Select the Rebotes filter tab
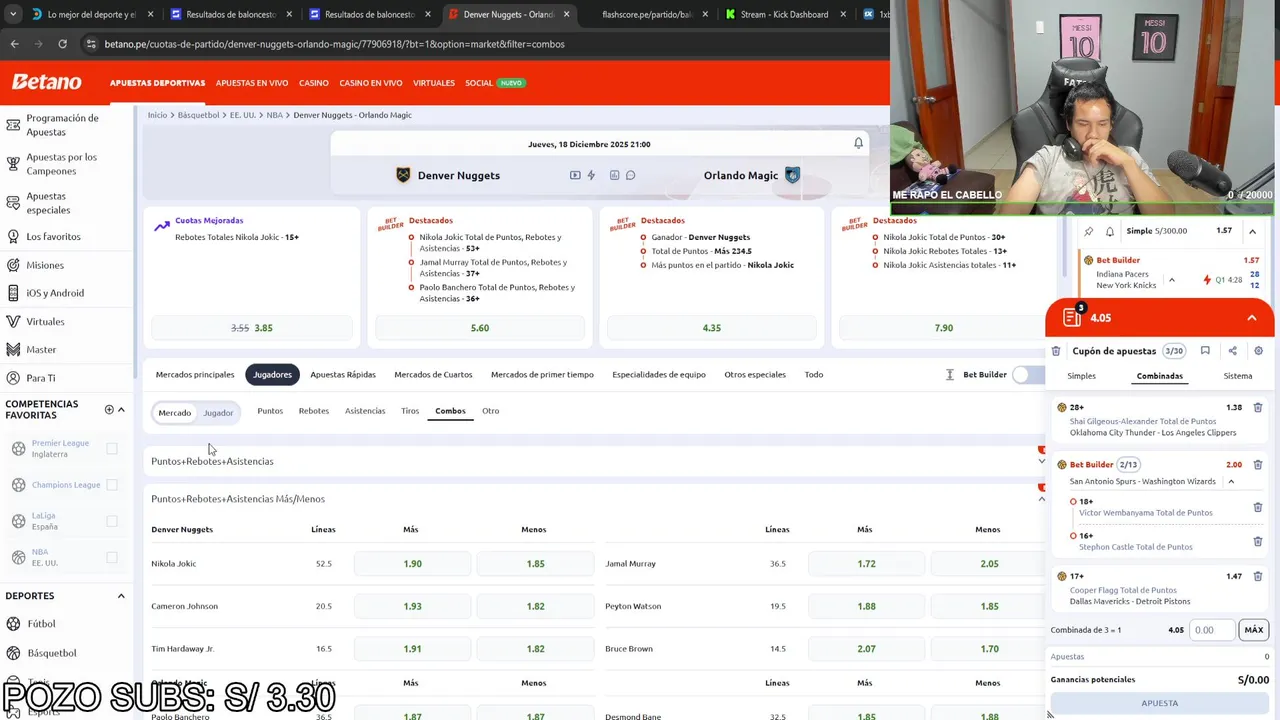This screenshot has height=720, width=1280. click(x=314, y=411)
